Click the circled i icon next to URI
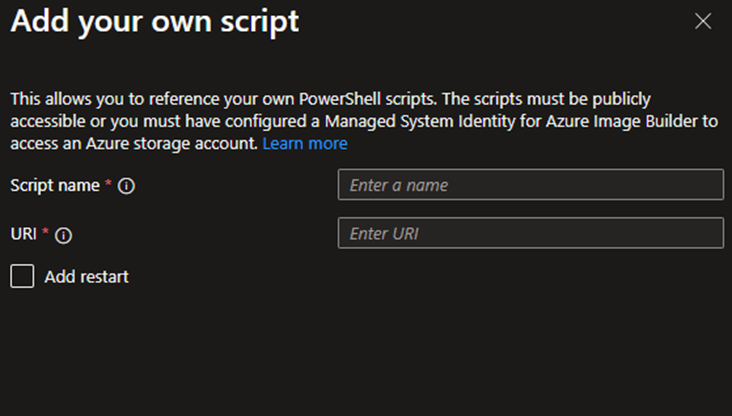 tap(63, 235)
